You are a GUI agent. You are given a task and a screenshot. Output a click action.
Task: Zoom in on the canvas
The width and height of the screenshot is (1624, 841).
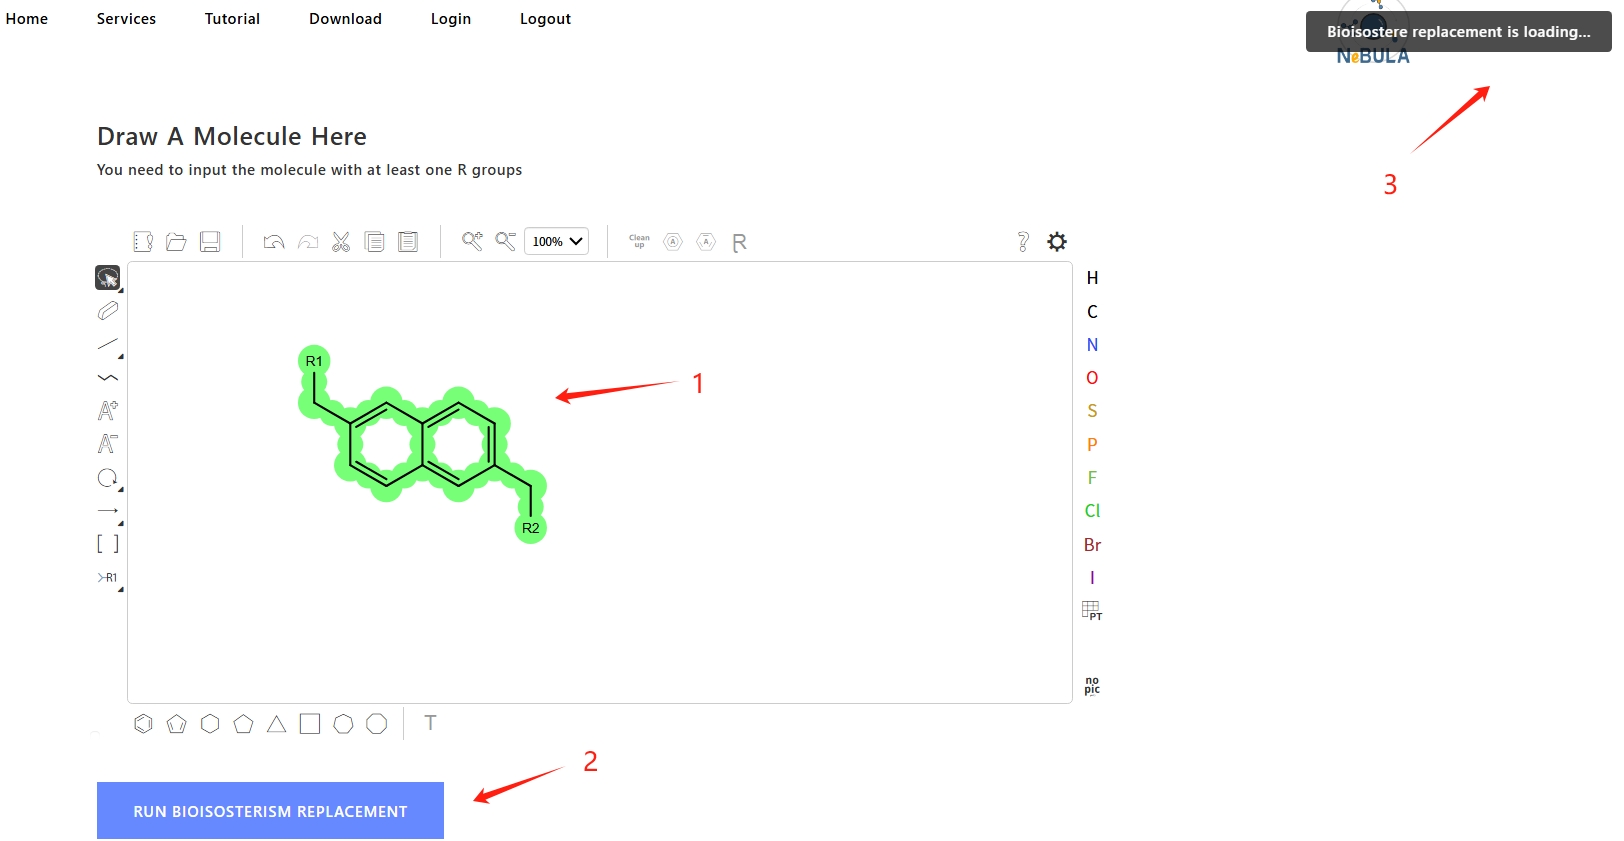(472, 241)
